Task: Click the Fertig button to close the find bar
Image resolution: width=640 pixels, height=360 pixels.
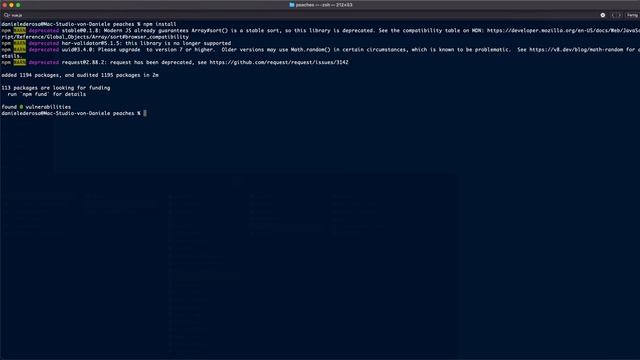Action: pyautogui.click(x=632, y=15)
